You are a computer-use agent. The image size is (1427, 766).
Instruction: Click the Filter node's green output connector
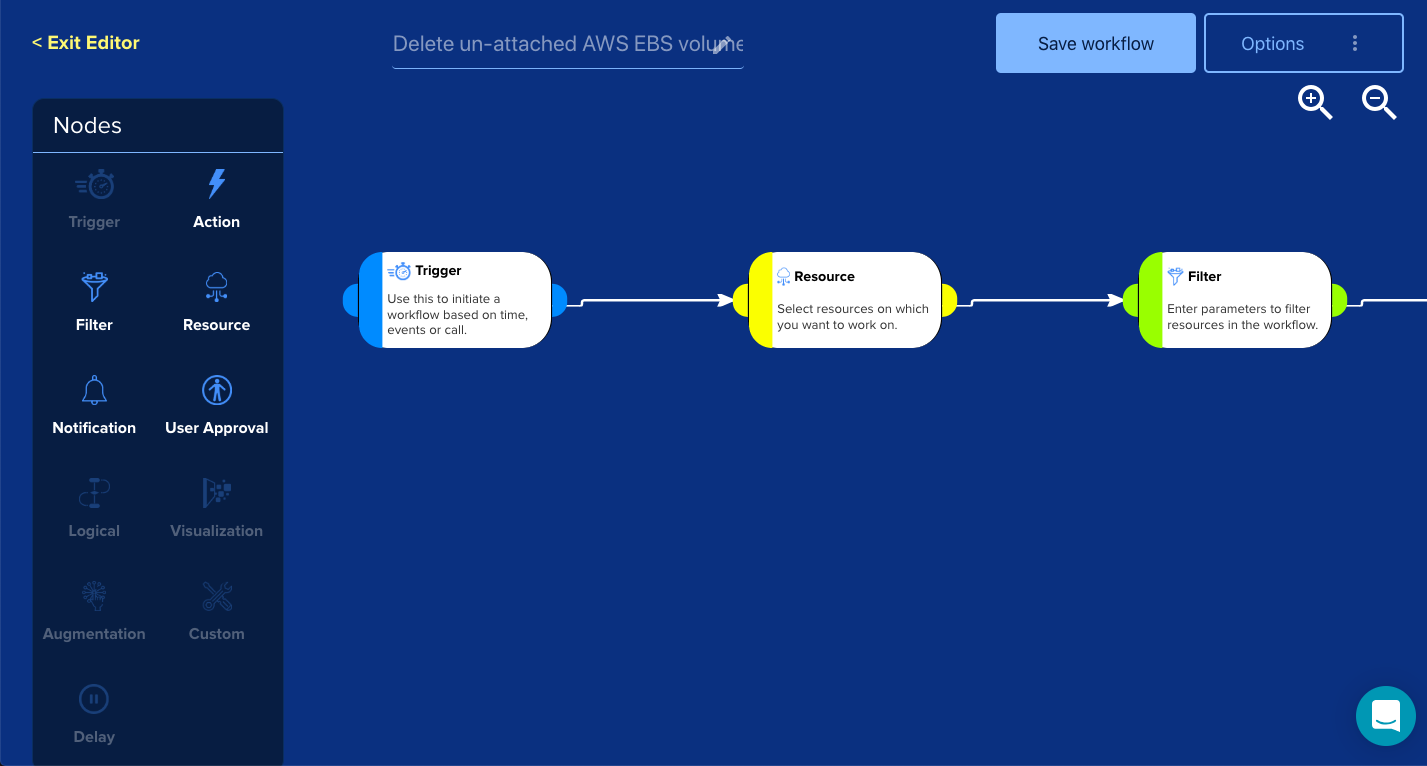pos(1339,300)
